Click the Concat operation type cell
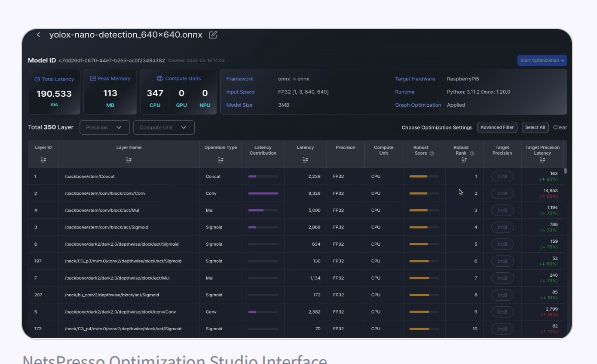Viewport: 597px width, 364px height. pyautogui.click(x=213, y=177)
